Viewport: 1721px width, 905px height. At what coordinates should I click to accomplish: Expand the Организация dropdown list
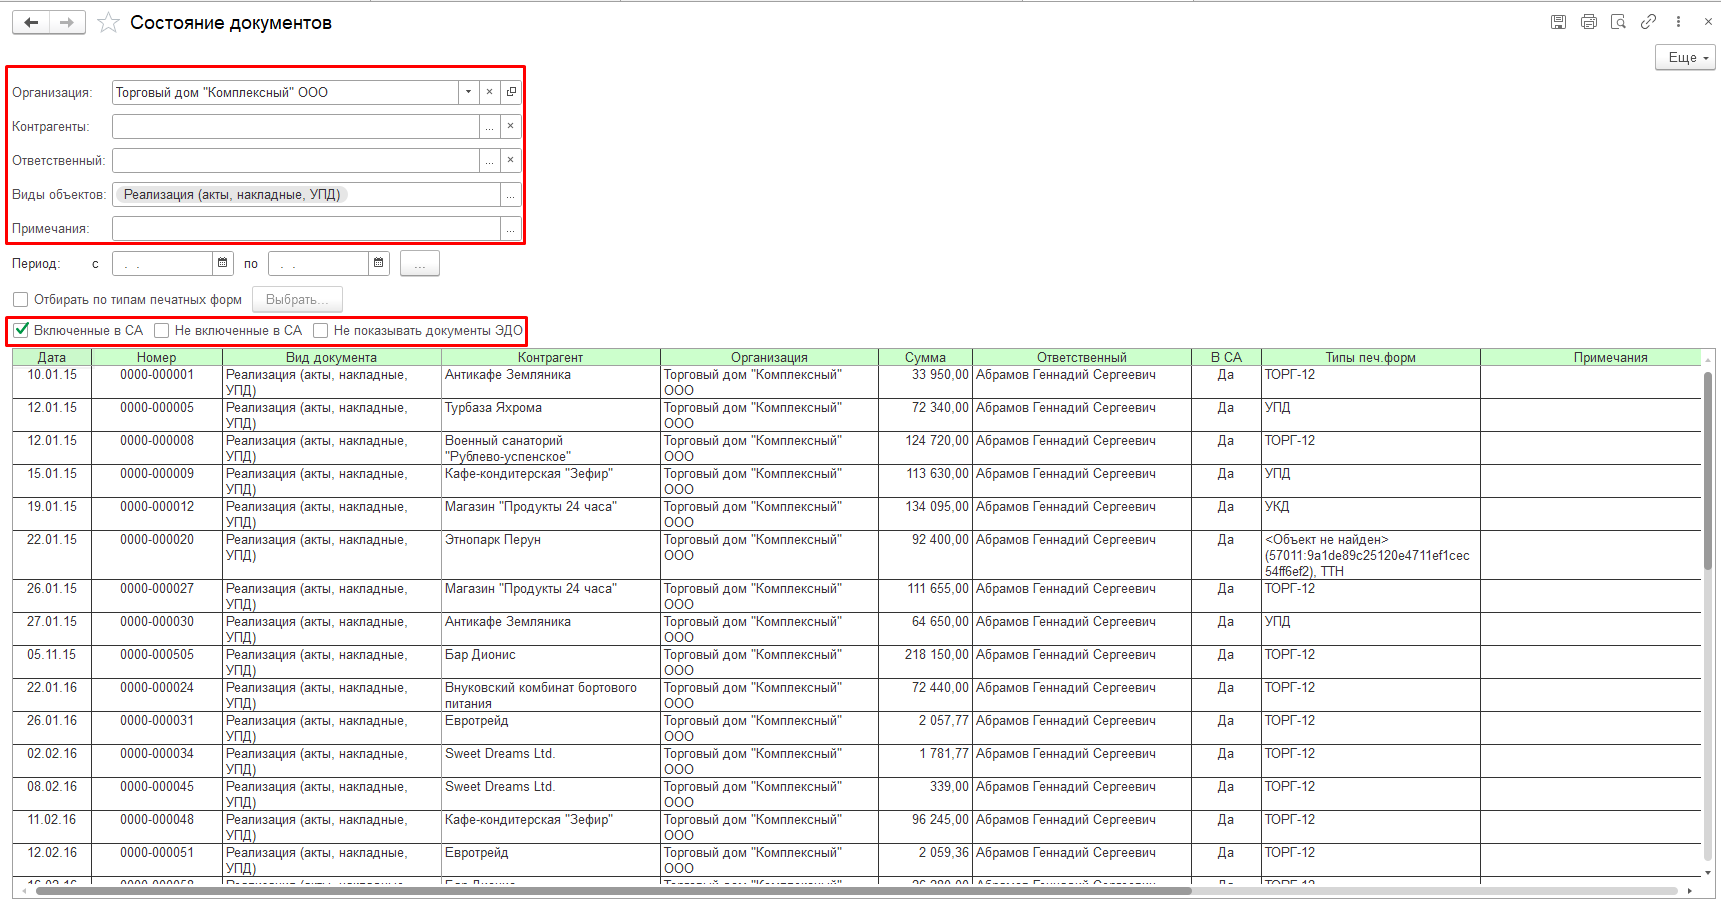468,92
